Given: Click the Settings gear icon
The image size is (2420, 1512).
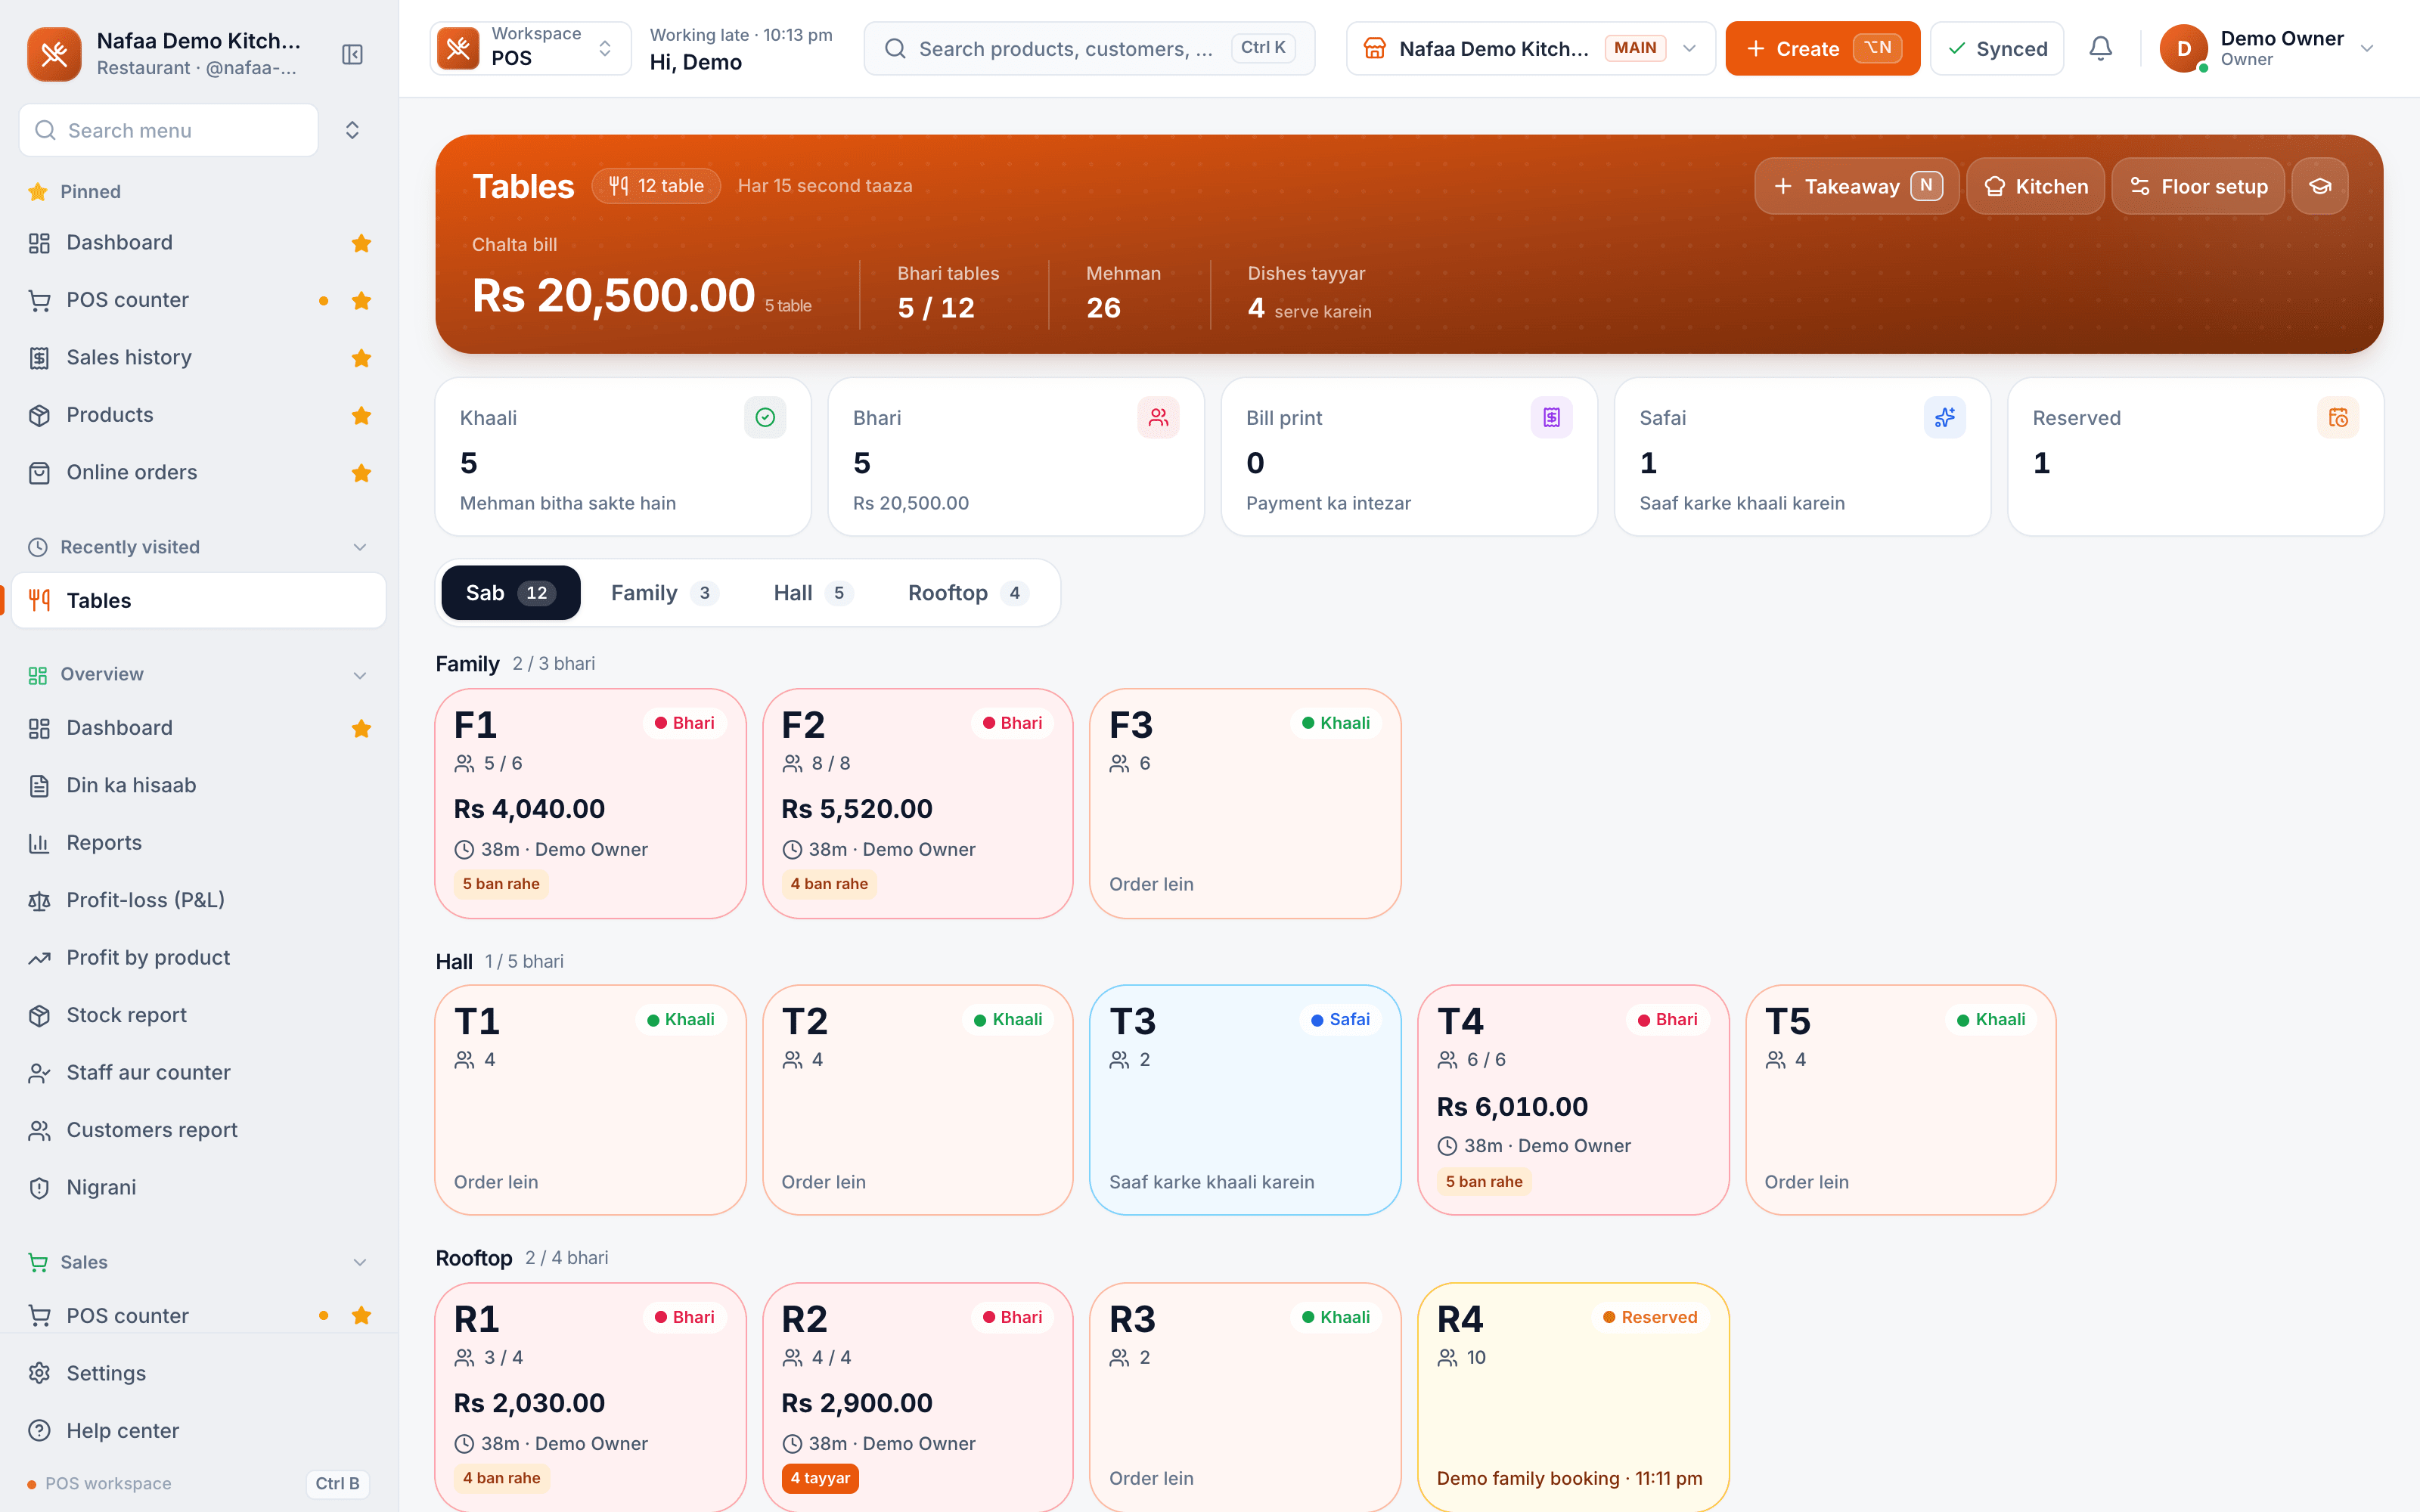Looking at the screenshot, I should coord(39,1373).
